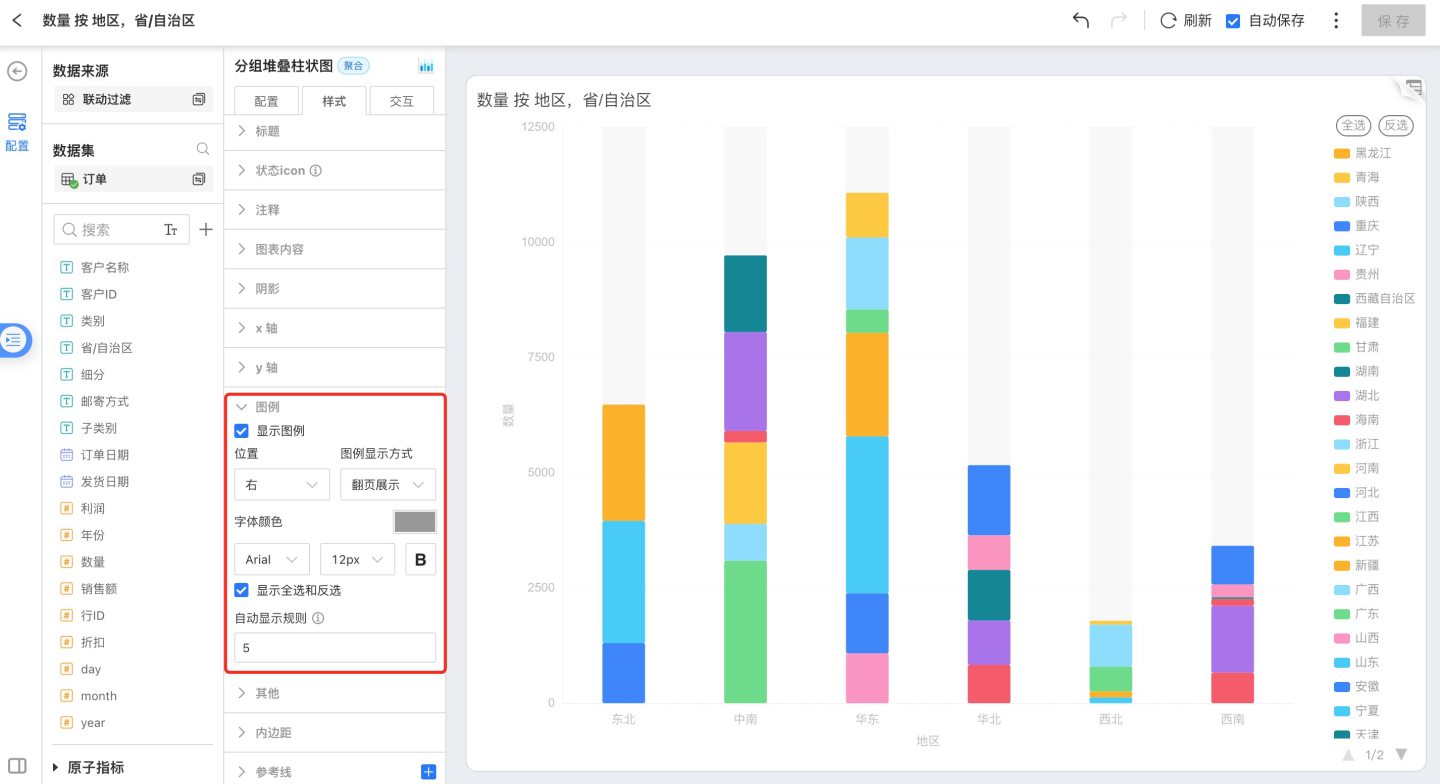Click the 自动显示规则 input field
This screenshot has height=784, width=1440.
click(x=335, y=648)
